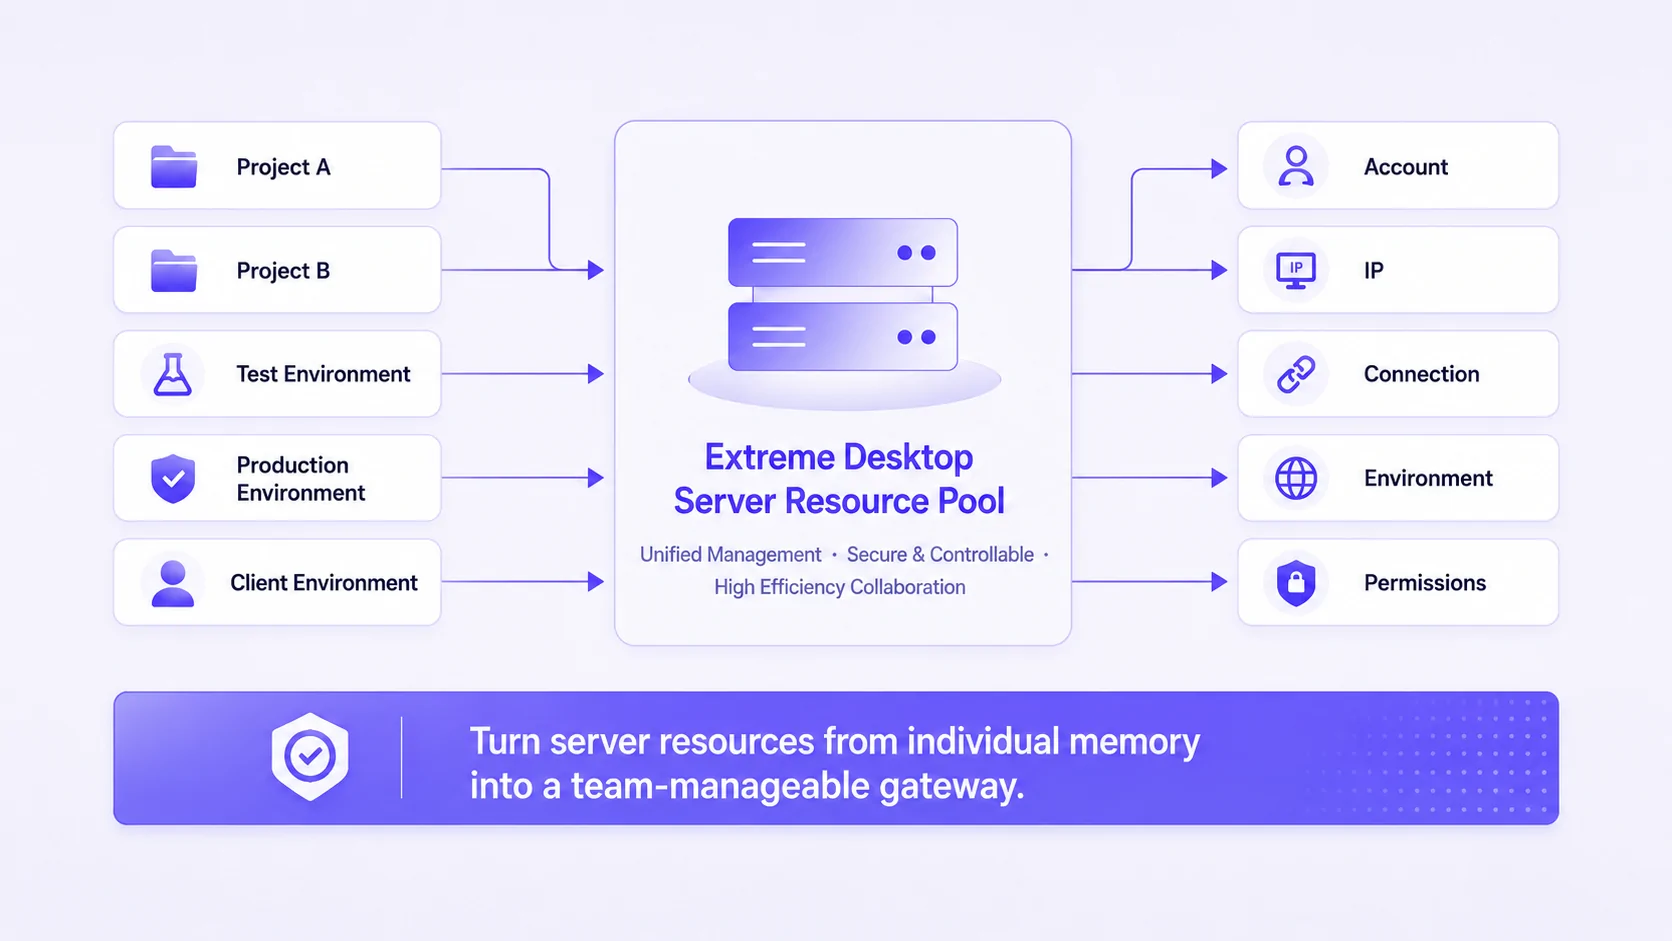Click the Test Environment flask icon

tap(173, 374)
